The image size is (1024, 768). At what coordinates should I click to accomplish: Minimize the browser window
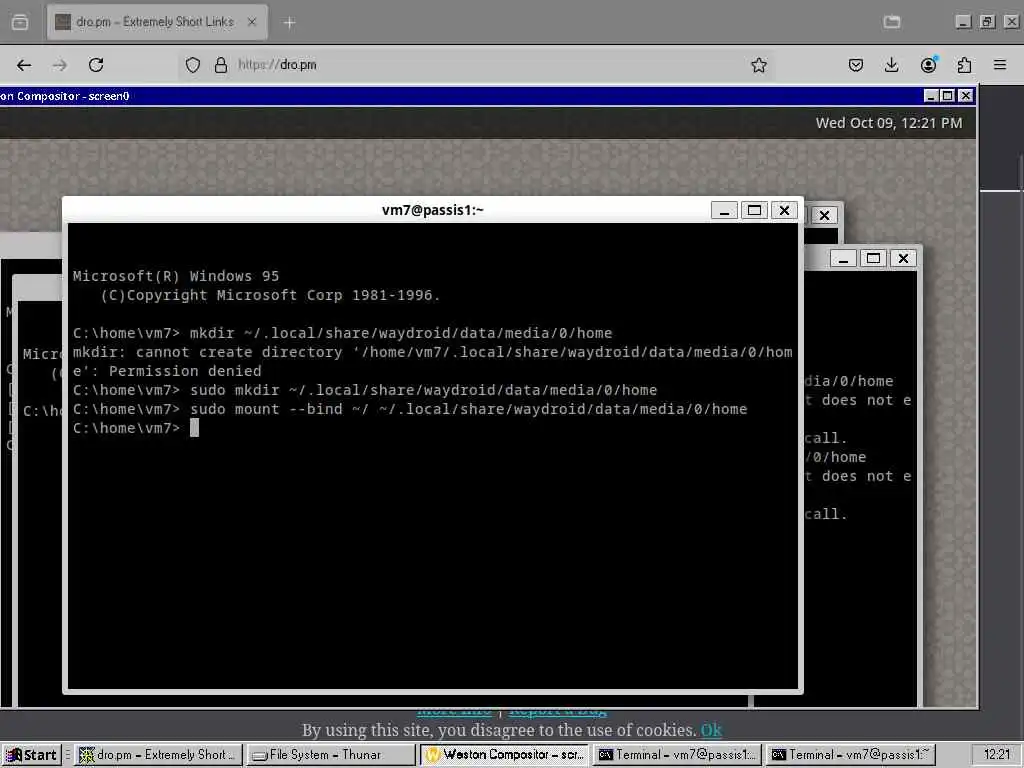pyautogui.click(x=964, y=22)
